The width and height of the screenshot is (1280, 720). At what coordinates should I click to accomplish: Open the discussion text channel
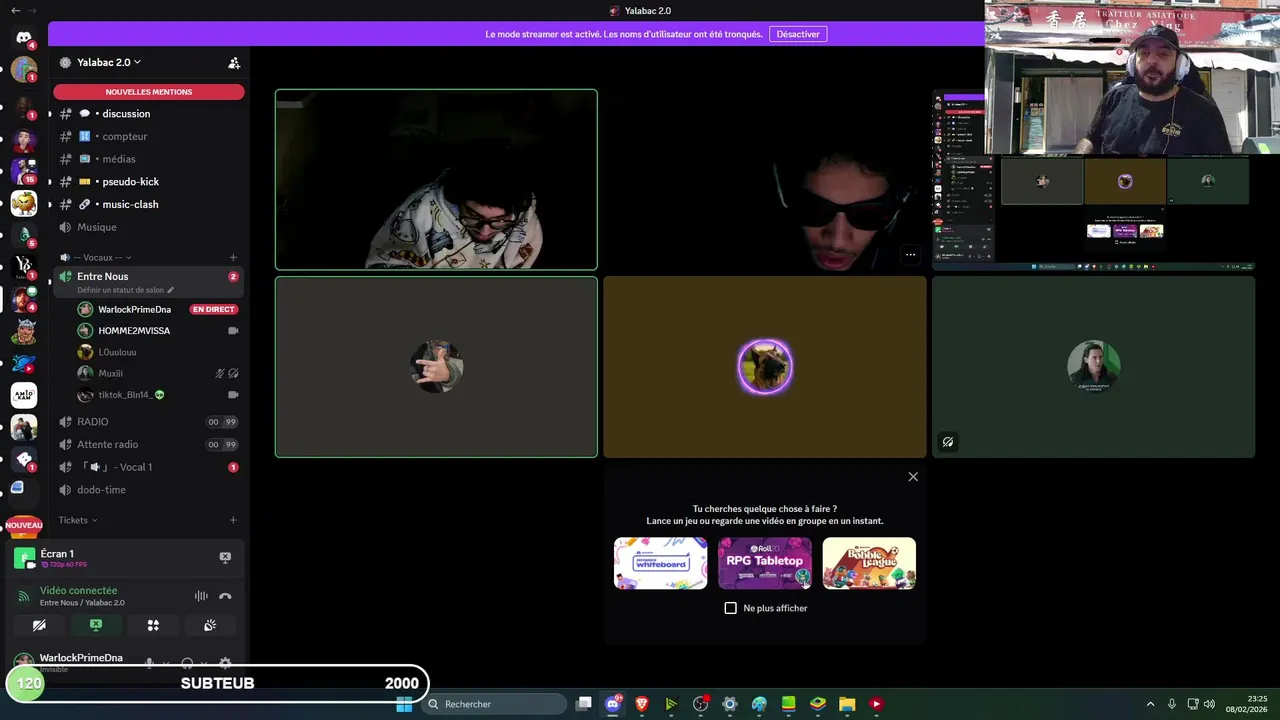click(x=149, y=114)
